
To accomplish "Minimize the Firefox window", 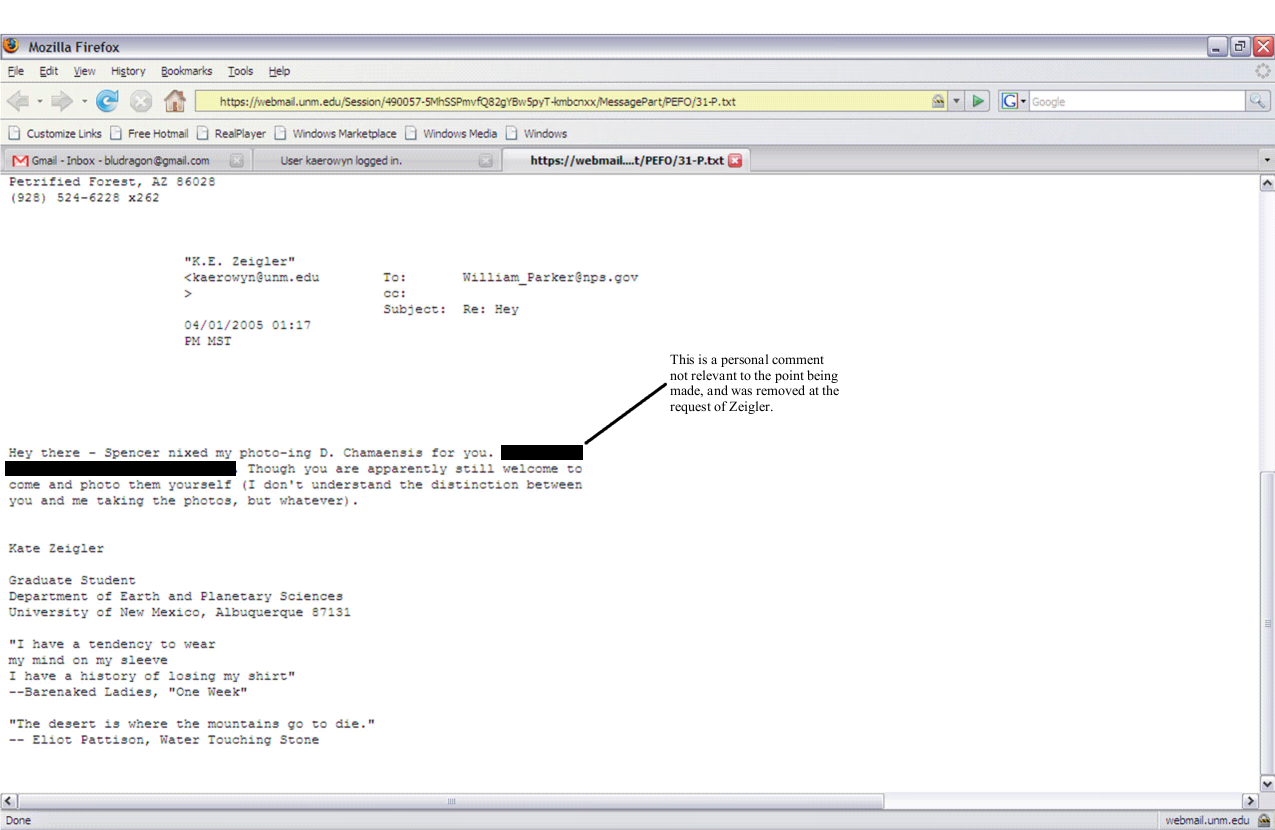I will coord(1217,47).
